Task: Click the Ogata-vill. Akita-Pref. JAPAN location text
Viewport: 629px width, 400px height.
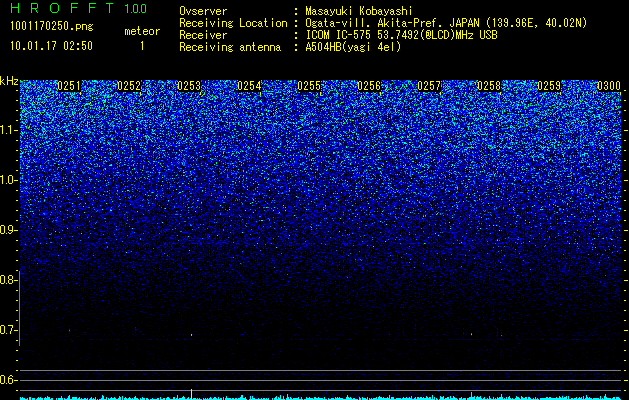Action: [446, 23]
